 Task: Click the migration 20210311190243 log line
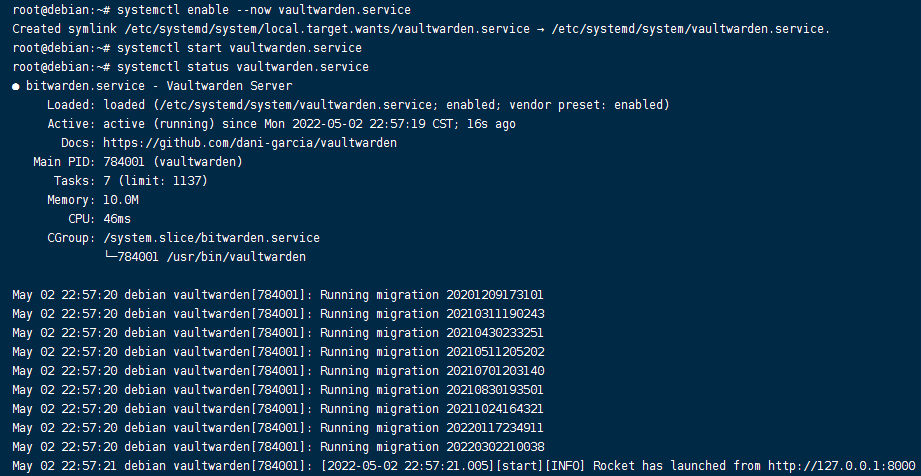pyautogui.click(x=278, y=314)
